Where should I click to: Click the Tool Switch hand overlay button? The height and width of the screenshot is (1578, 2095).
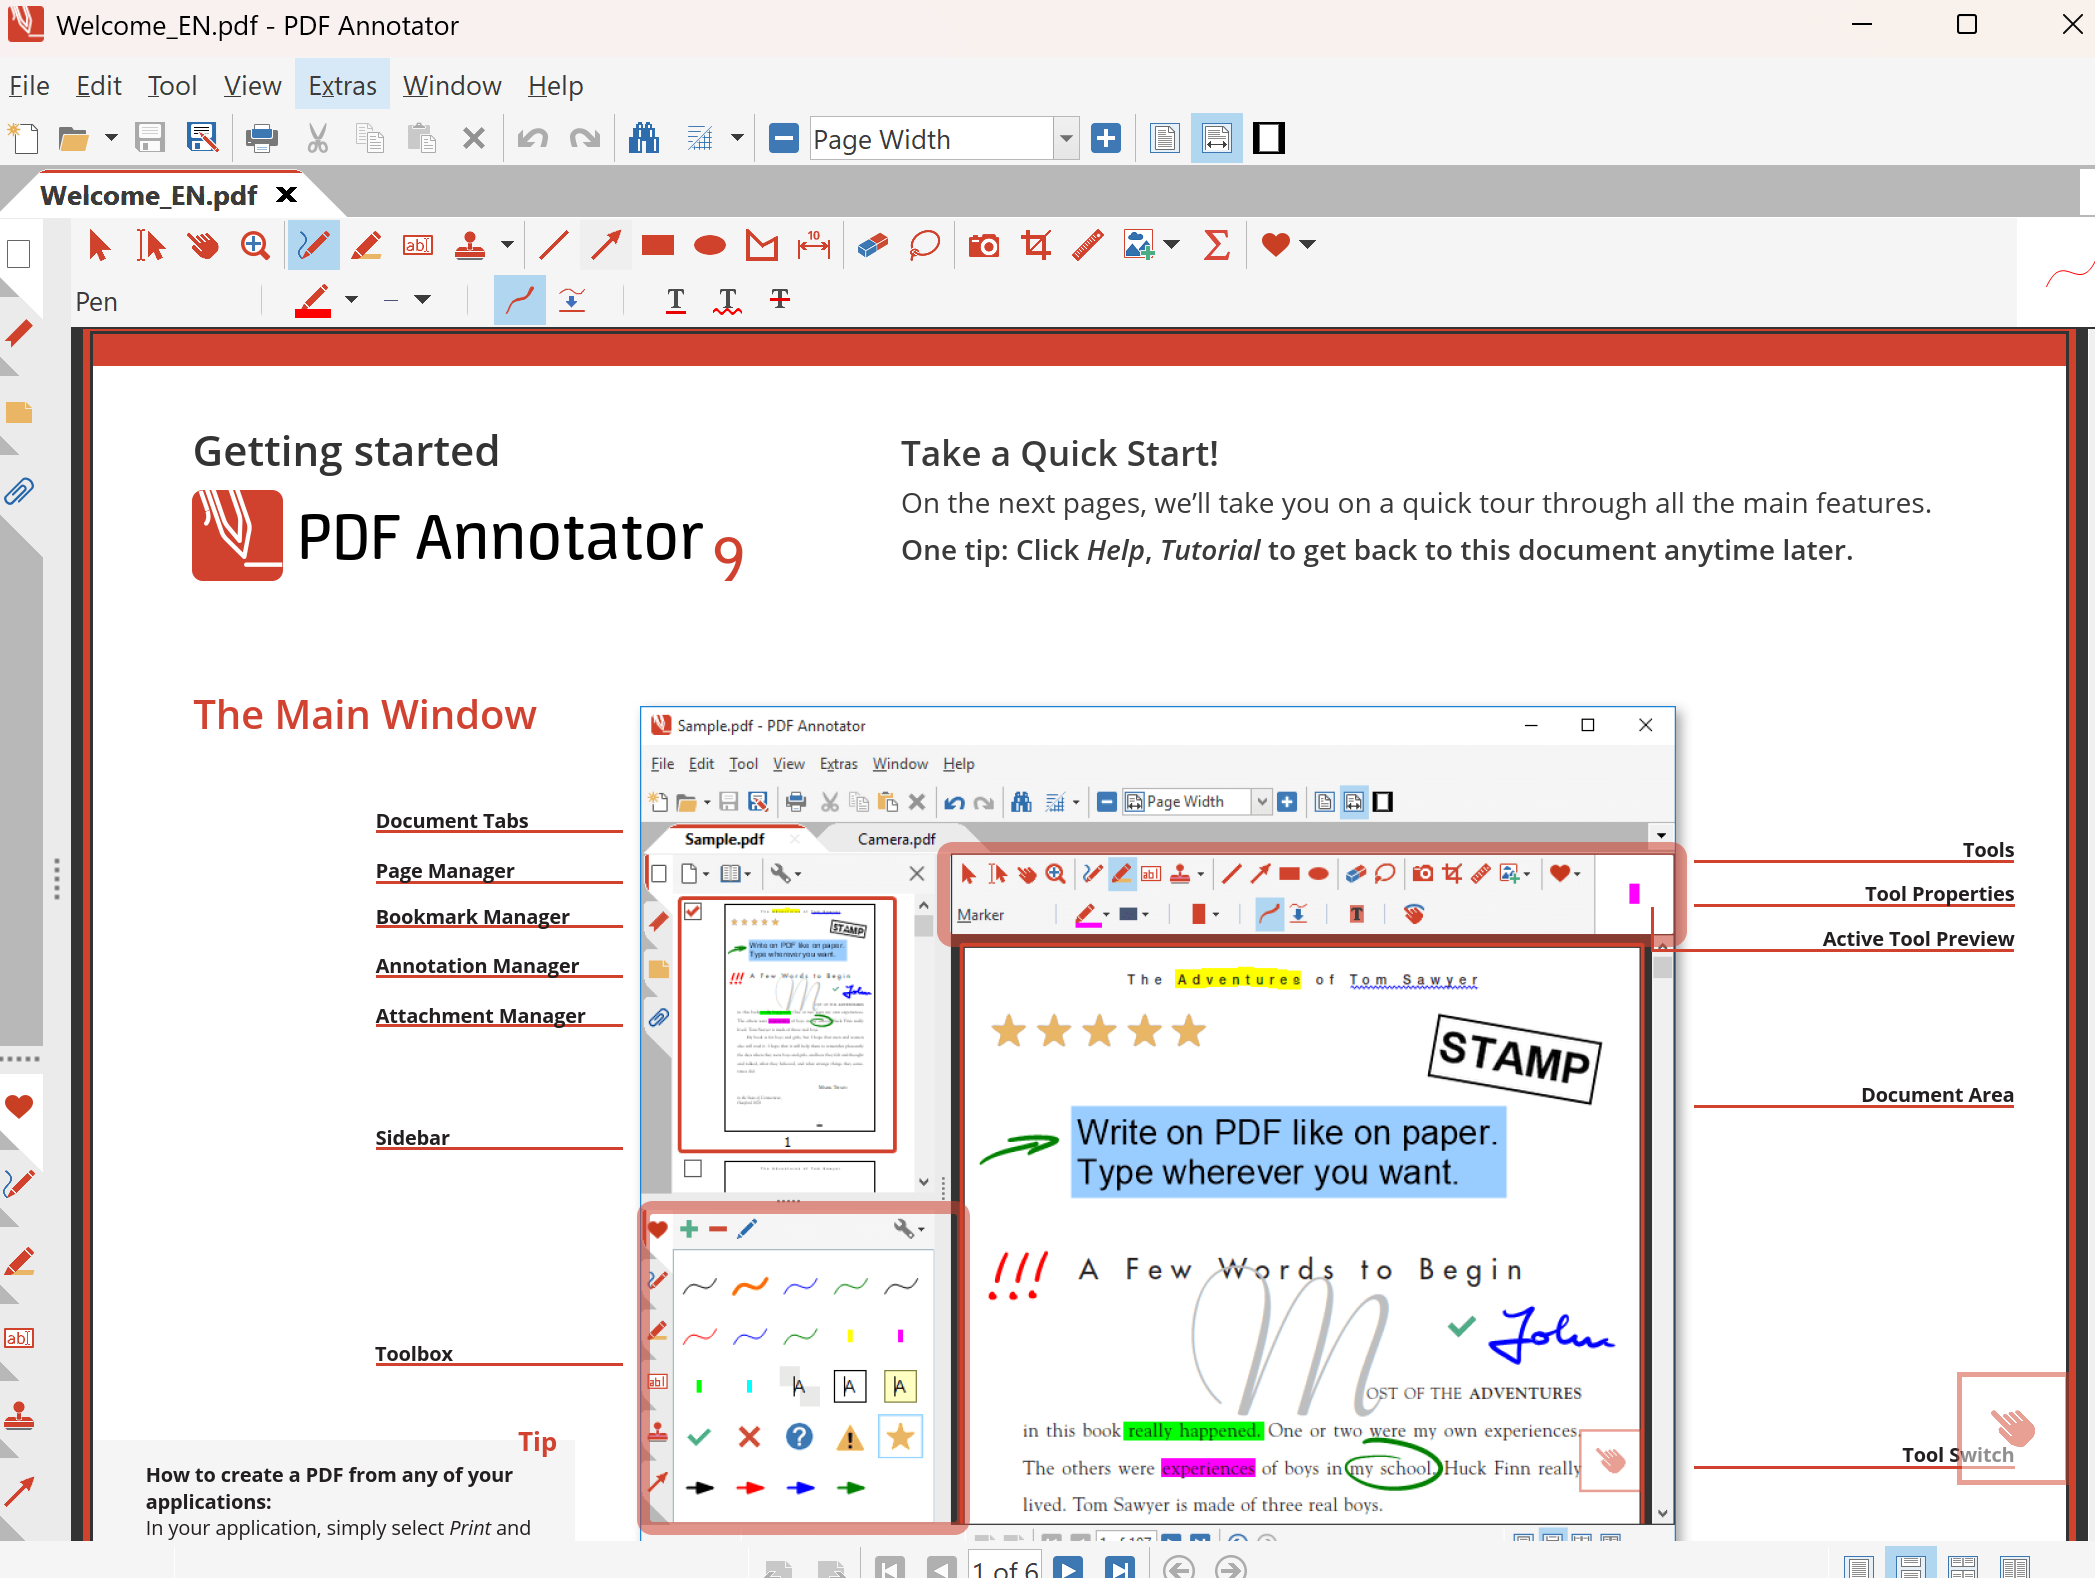tap(2012, 1427)
